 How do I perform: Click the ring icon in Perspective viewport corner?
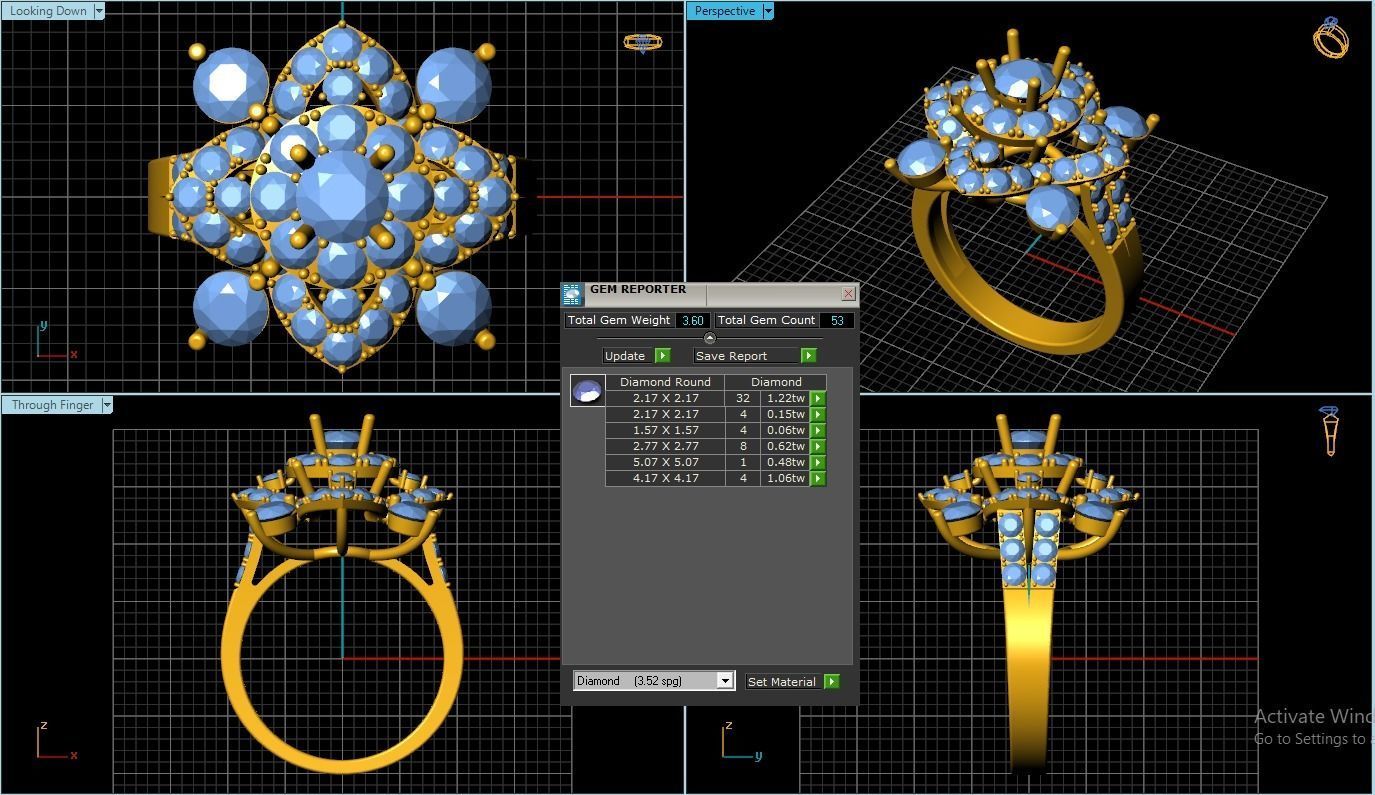coord(1331,37)
